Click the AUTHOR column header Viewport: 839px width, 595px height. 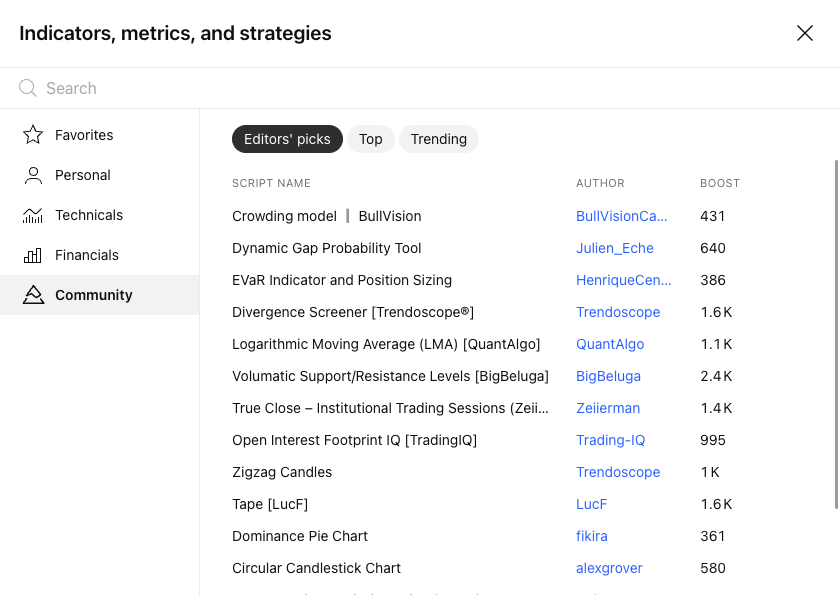point(600,184)
